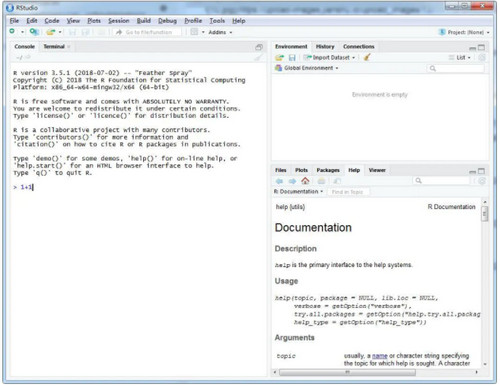Click the New File icon in toolbar
Image resolution: width=500 pixels, height=387 pixels.
12,32
